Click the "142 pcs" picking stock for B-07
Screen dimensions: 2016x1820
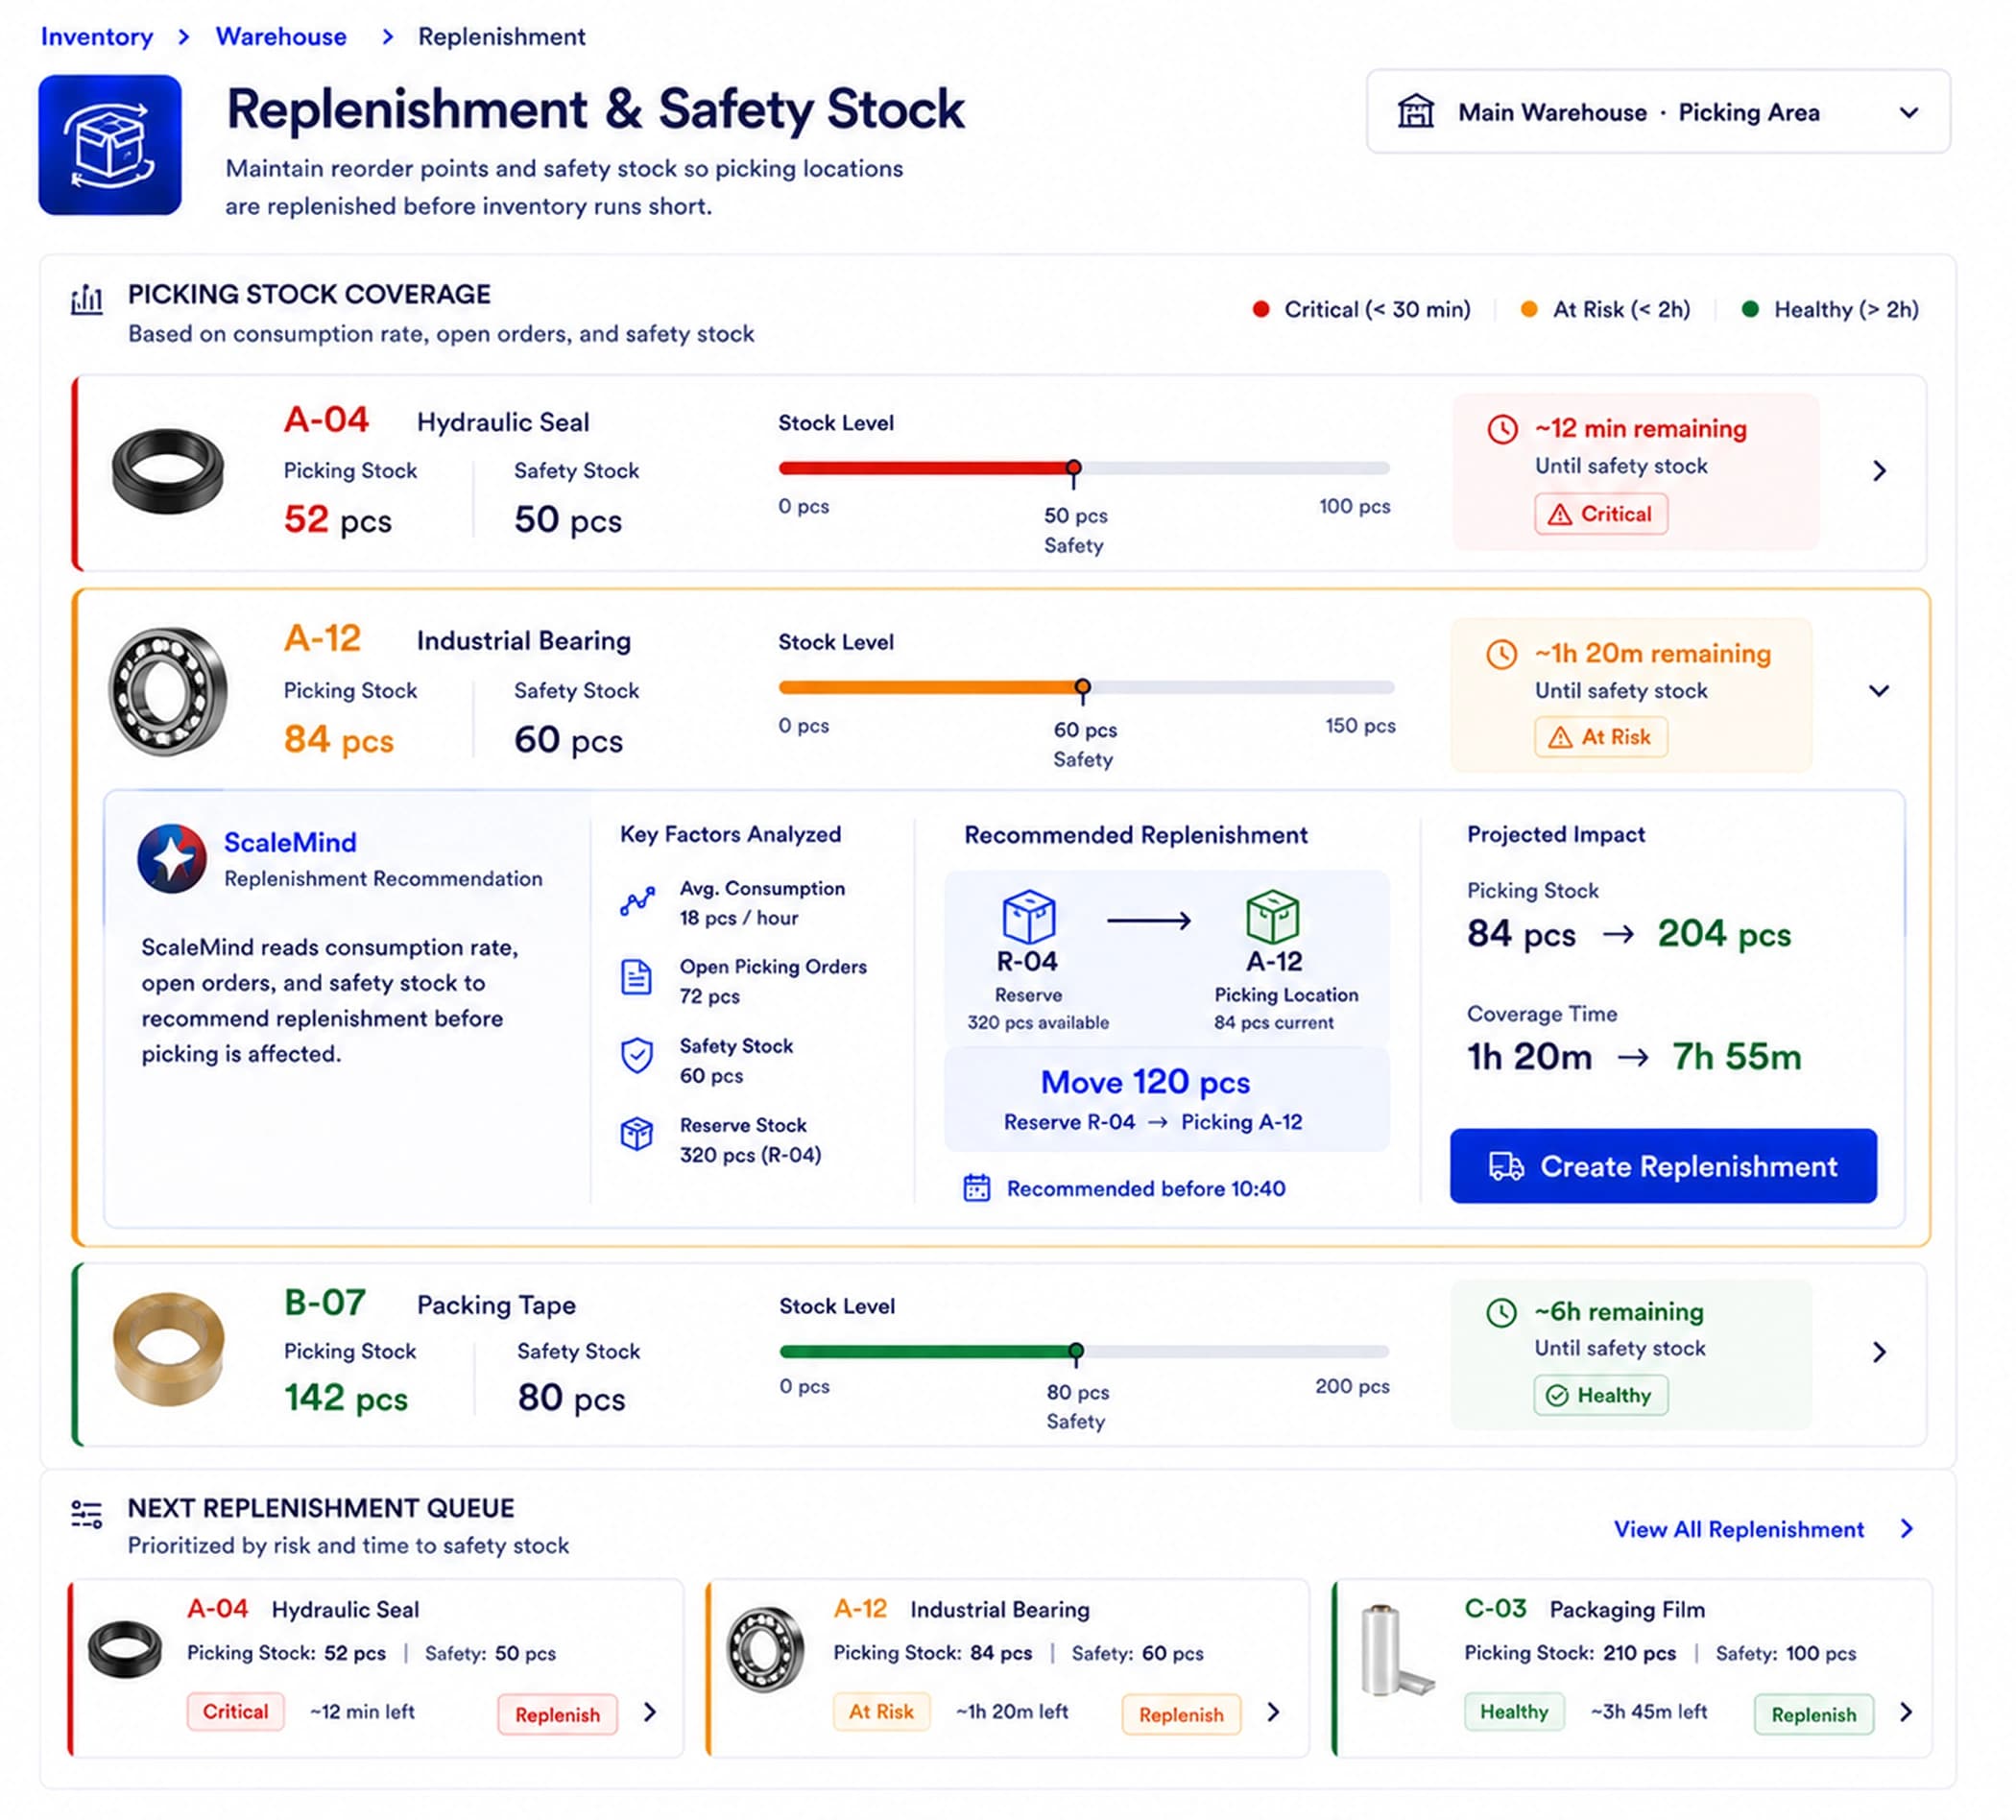coord(345,1398)
